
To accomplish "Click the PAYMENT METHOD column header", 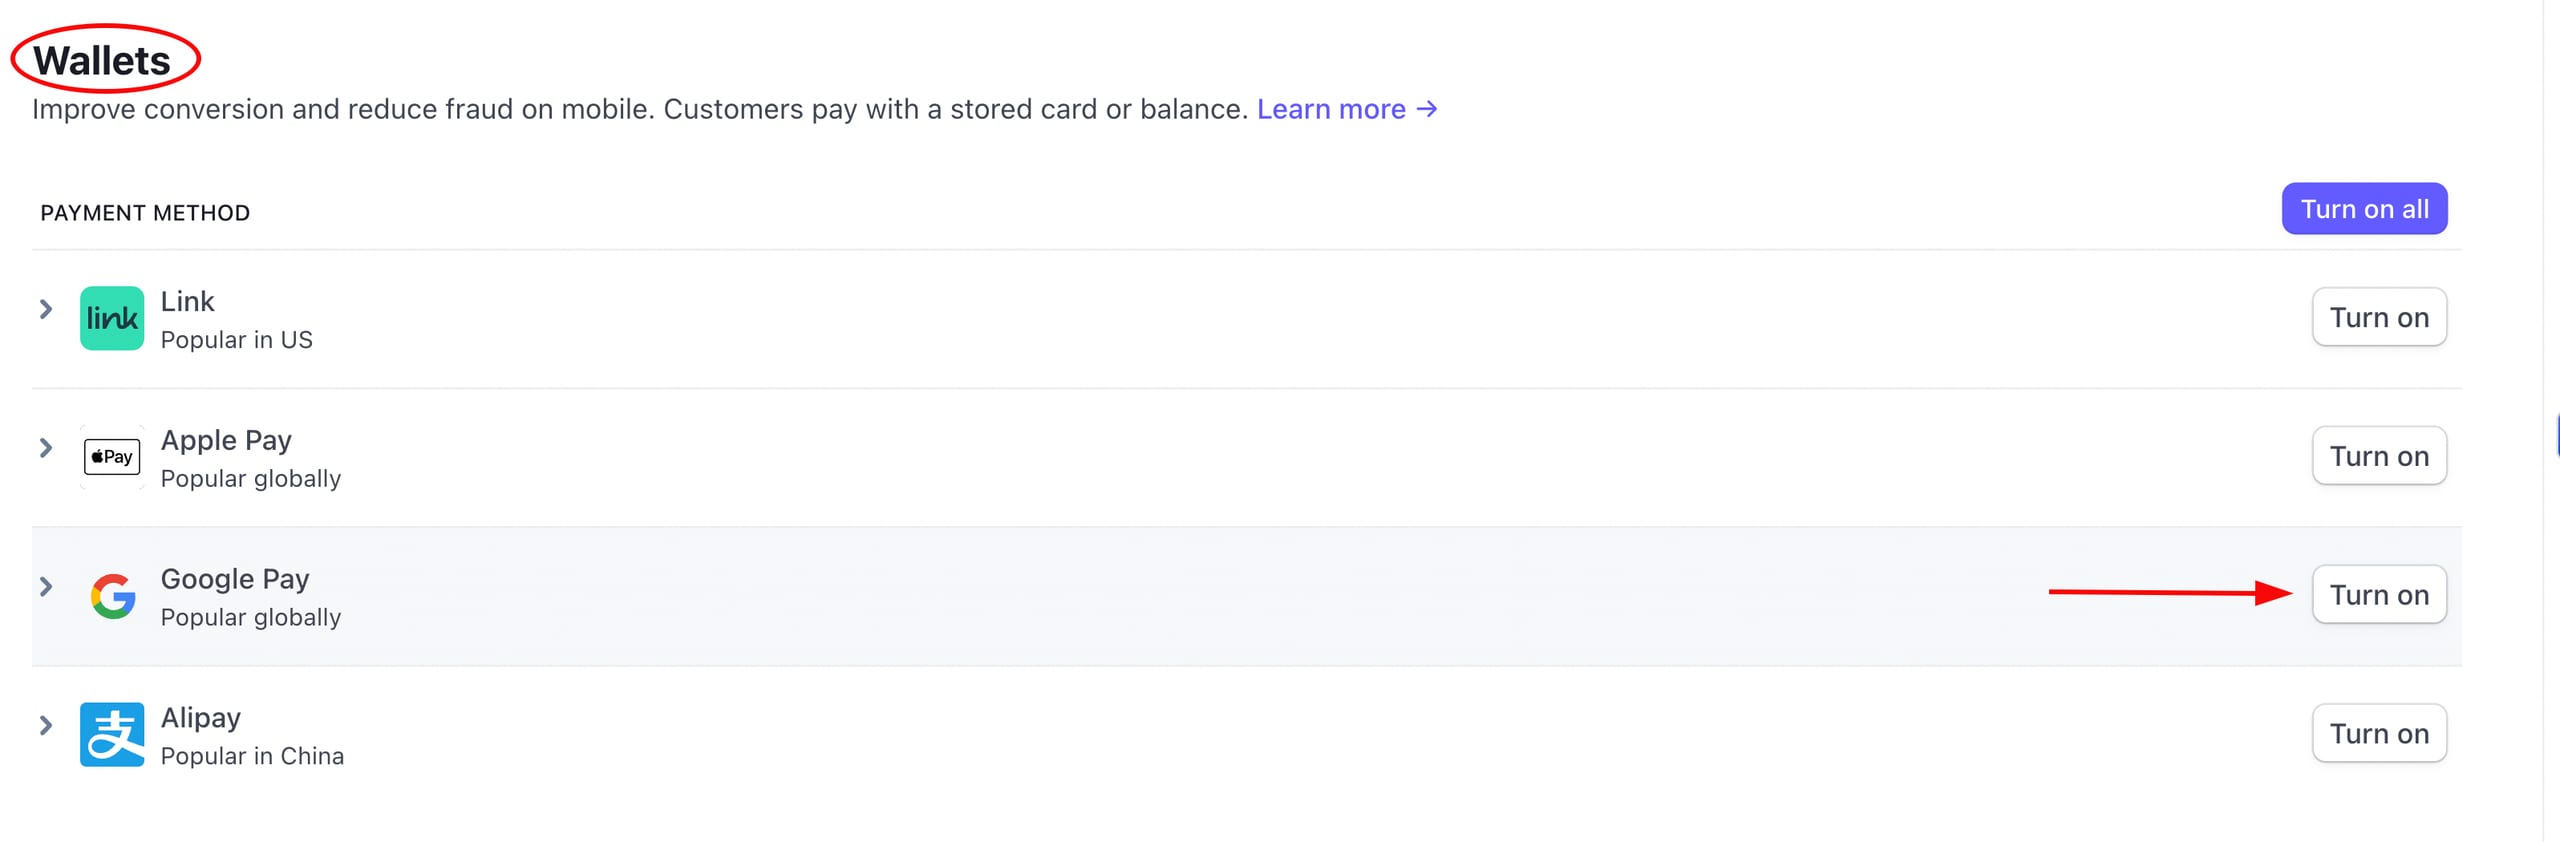I will pyautogui.click(x=145, y=212).
